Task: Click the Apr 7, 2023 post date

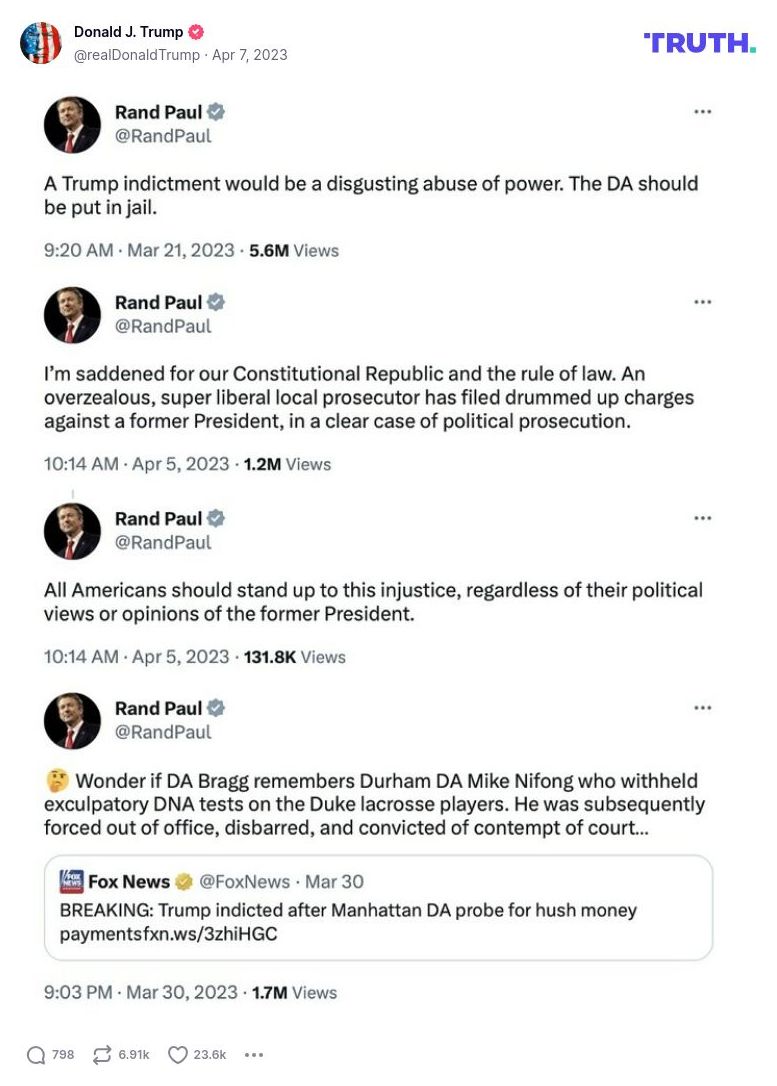Action: (249, 55)
